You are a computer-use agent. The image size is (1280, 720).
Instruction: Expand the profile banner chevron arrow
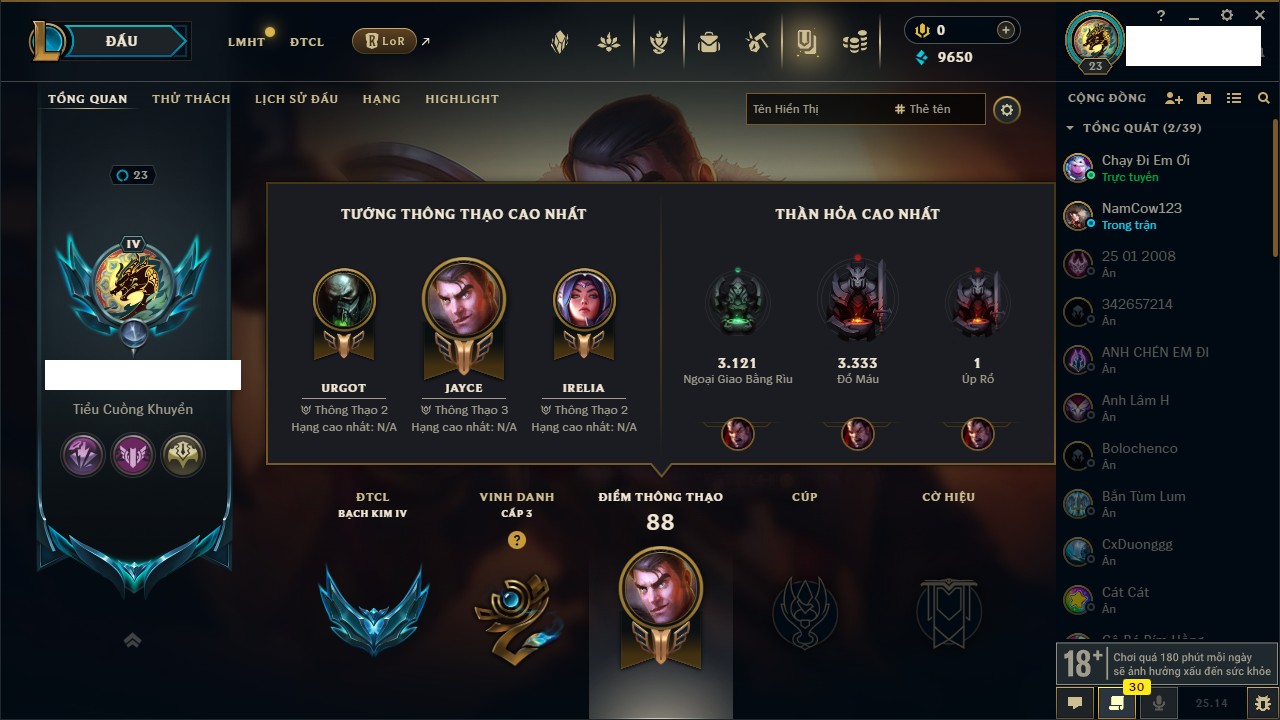coord(132,640)
